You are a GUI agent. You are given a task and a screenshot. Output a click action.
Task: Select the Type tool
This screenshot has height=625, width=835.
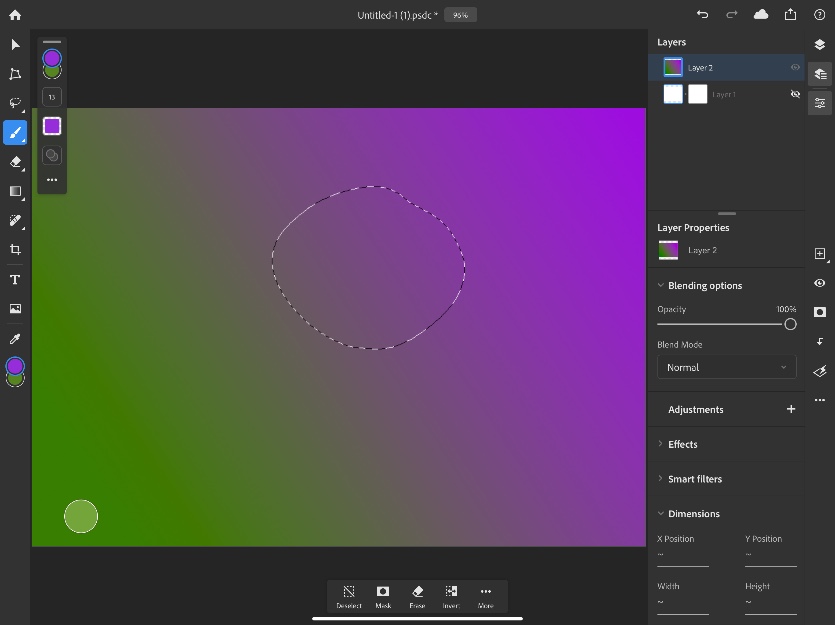pyautogui.click(x=15, y=280)
